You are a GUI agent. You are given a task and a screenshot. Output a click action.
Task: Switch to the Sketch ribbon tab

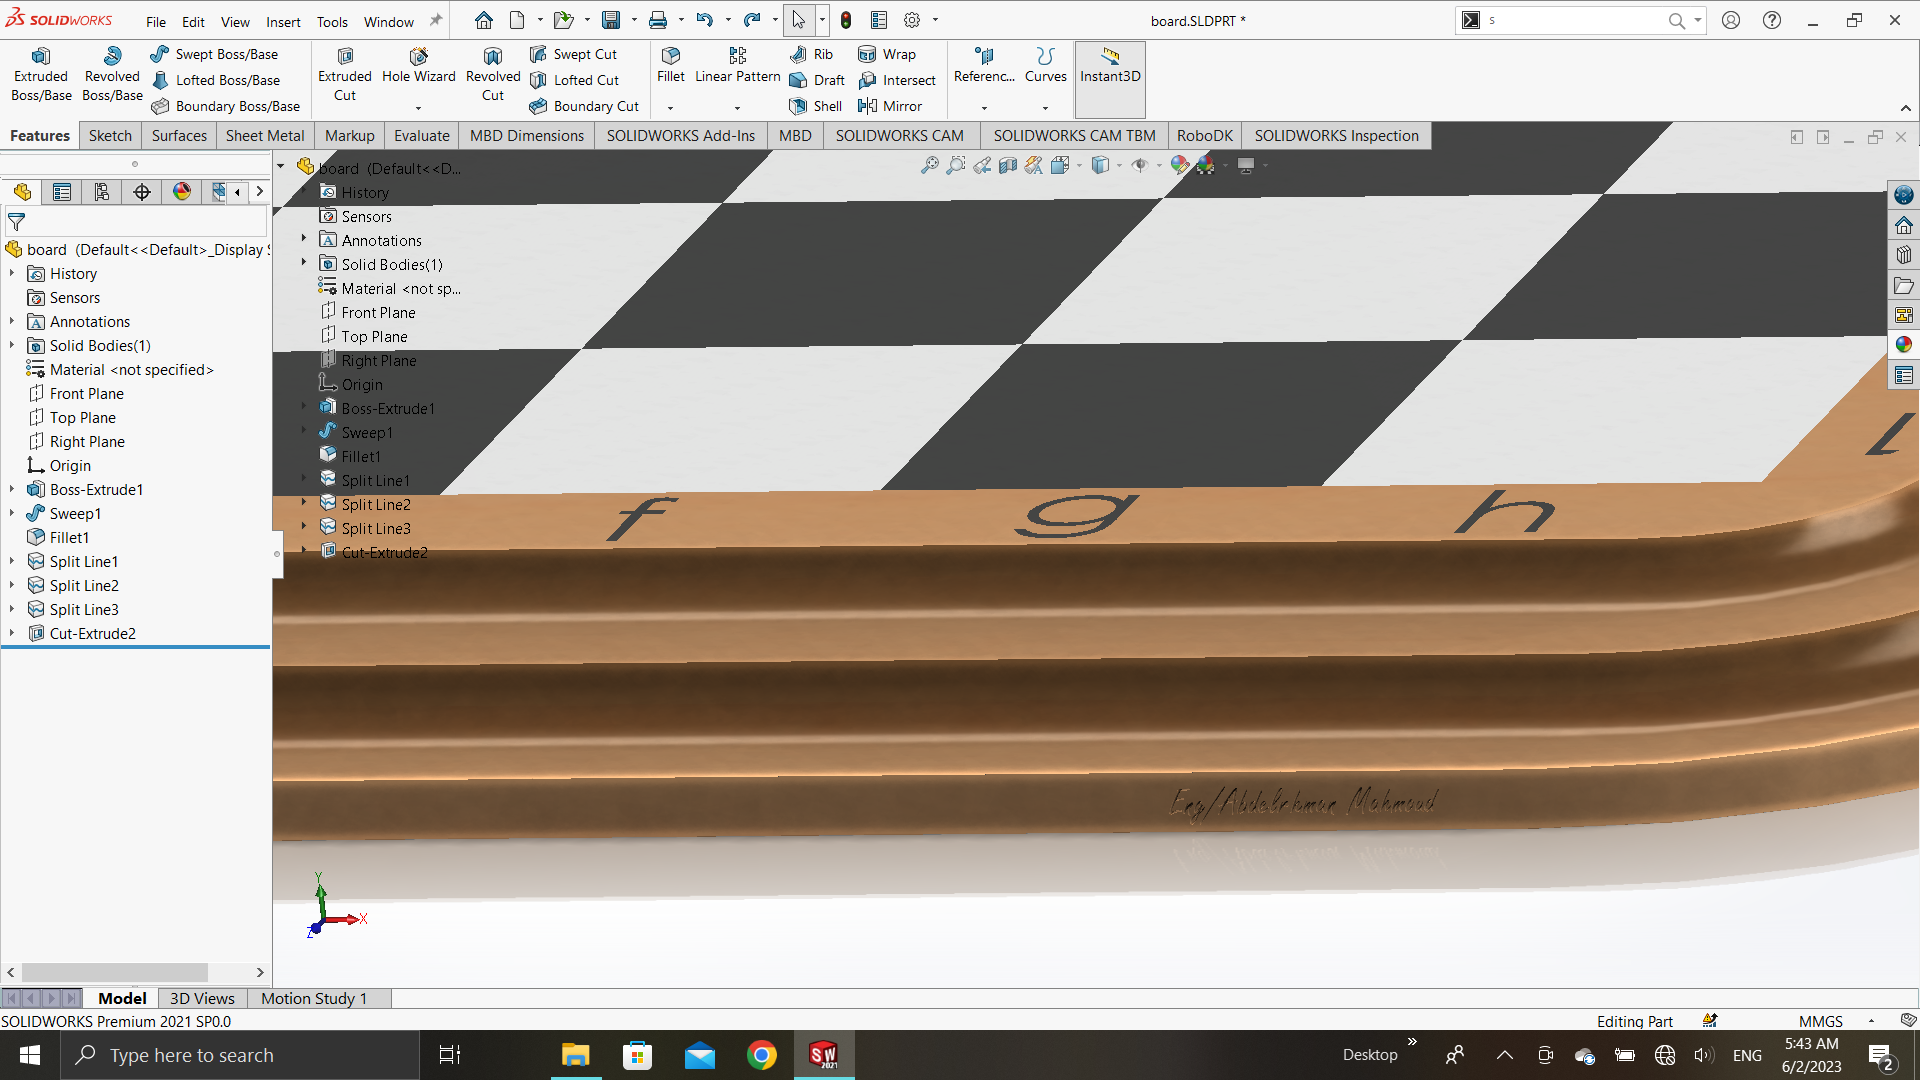[110, 136]
